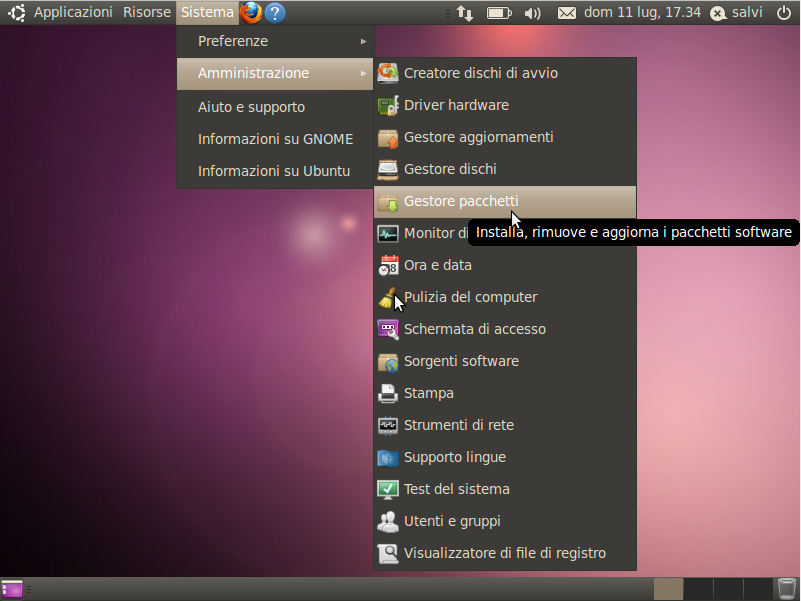Screen dimensions: 801x601
Task: Click the Driver hardware icon
Action: click(388, 105)
